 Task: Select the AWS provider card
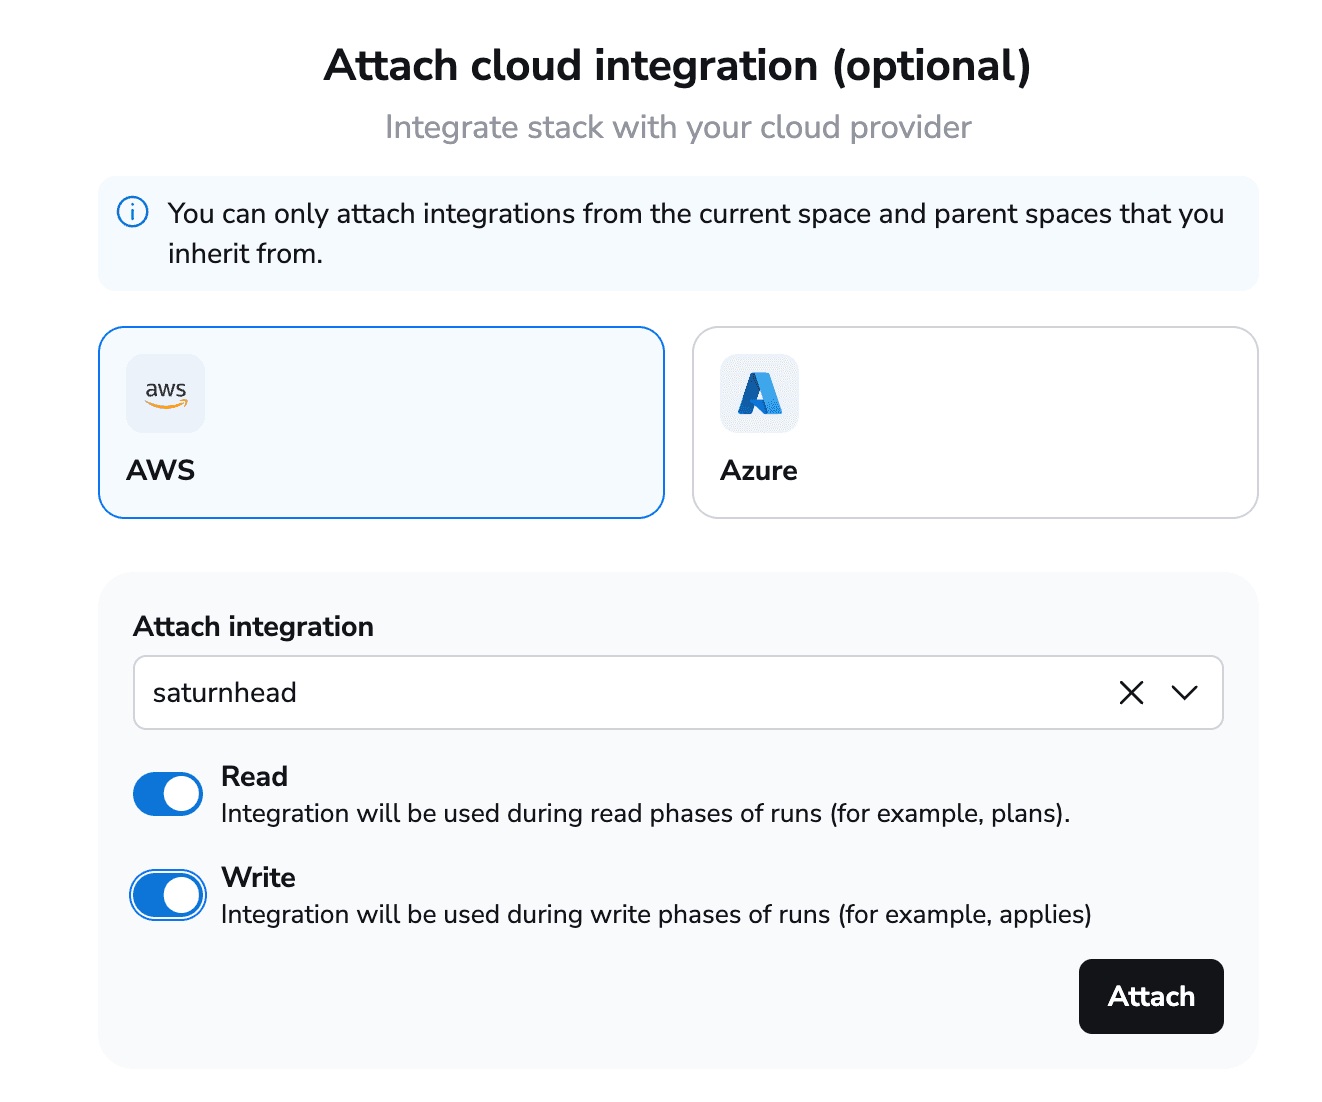point(381,422)
